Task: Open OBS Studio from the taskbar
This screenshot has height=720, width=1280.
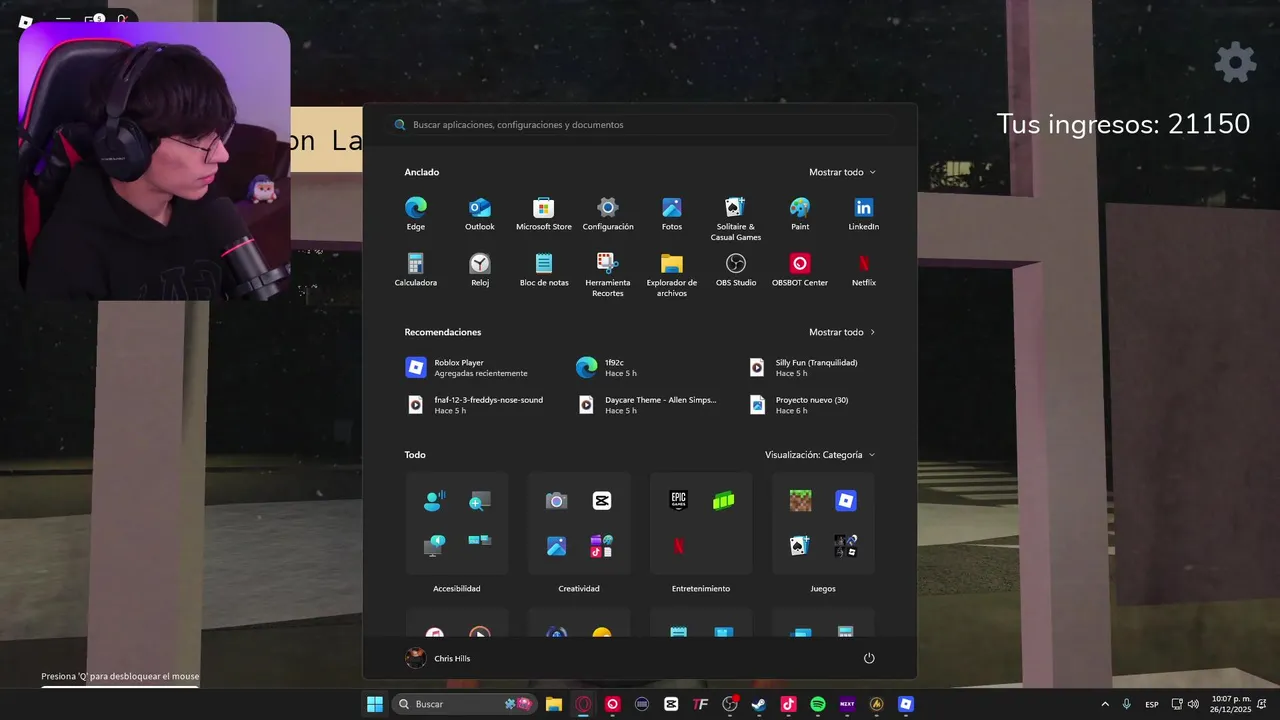Action: tap(730, 704)
